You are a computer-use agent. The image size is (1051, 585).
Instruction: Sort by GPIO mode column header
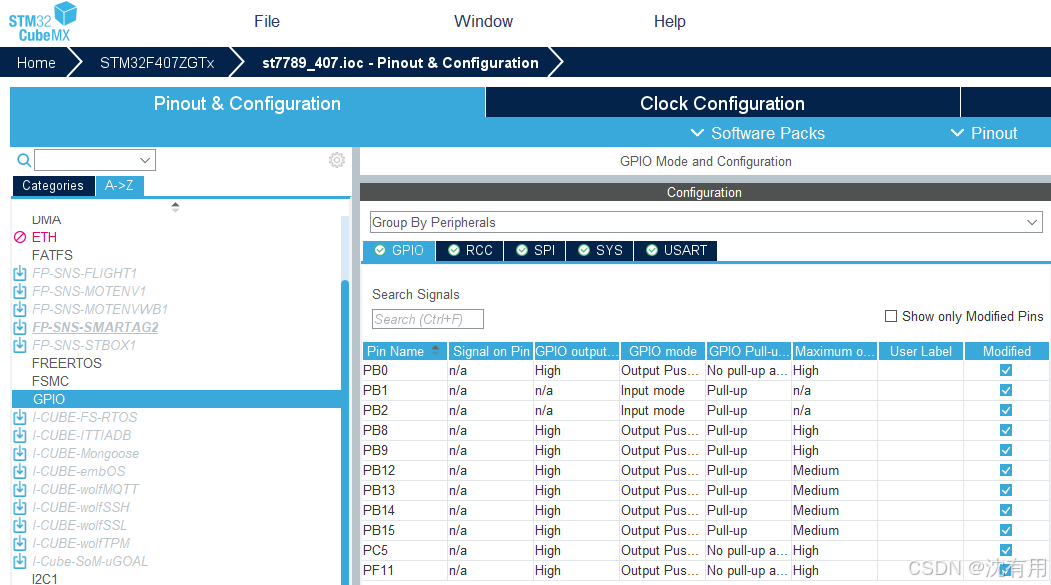click(663, 351)
